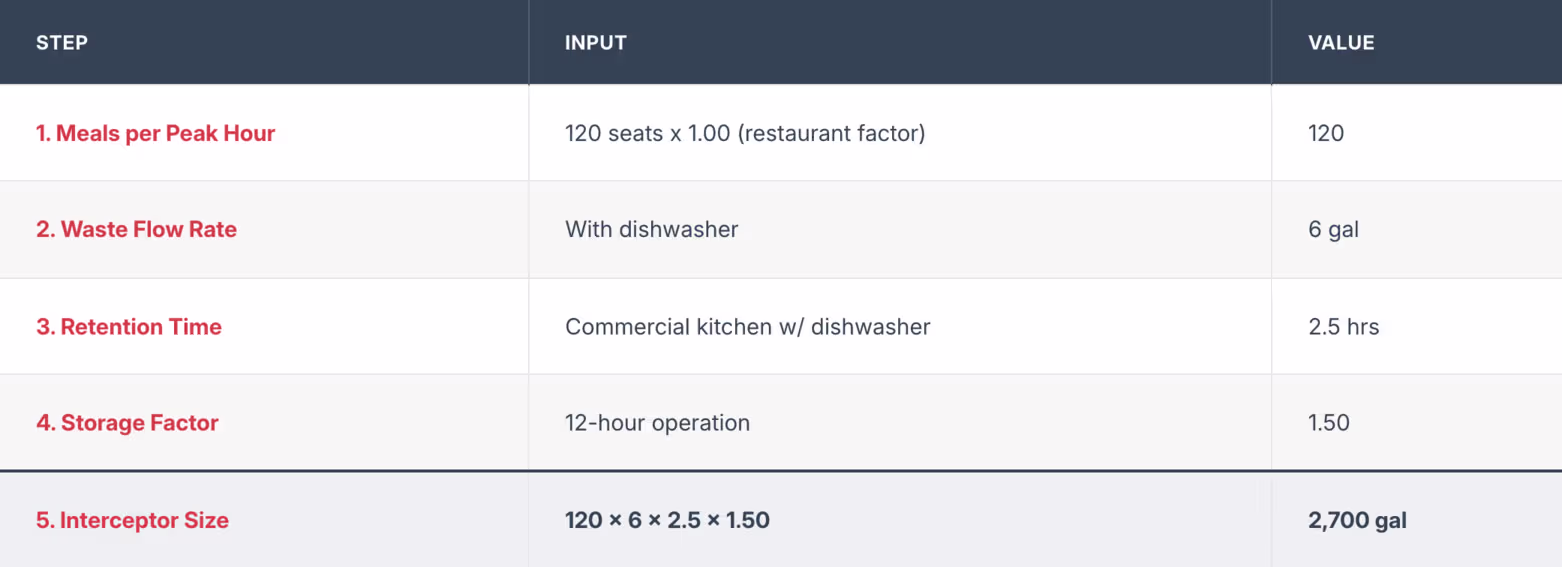Click the vertical divider right of INPUT header

[1271, 42]
